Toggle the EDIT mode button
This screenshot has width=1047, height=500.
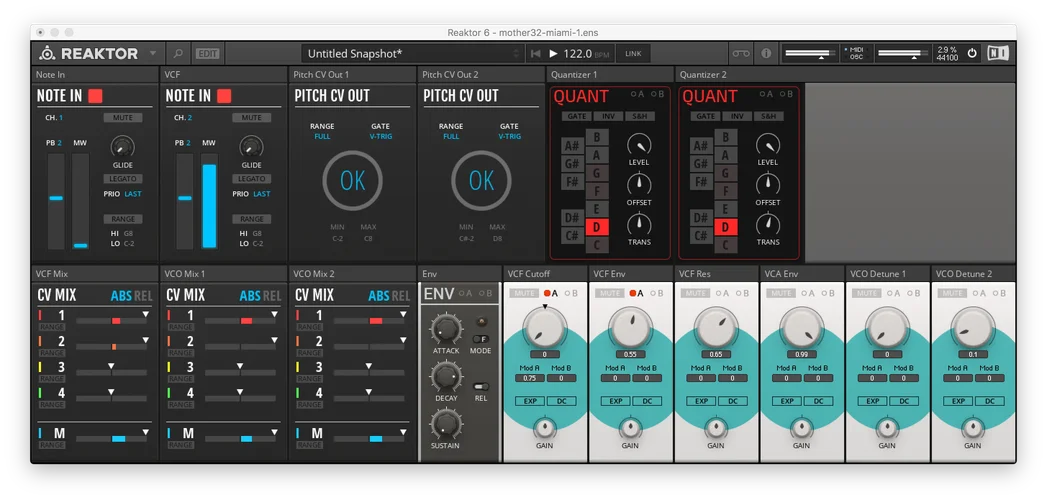point(208,53)
